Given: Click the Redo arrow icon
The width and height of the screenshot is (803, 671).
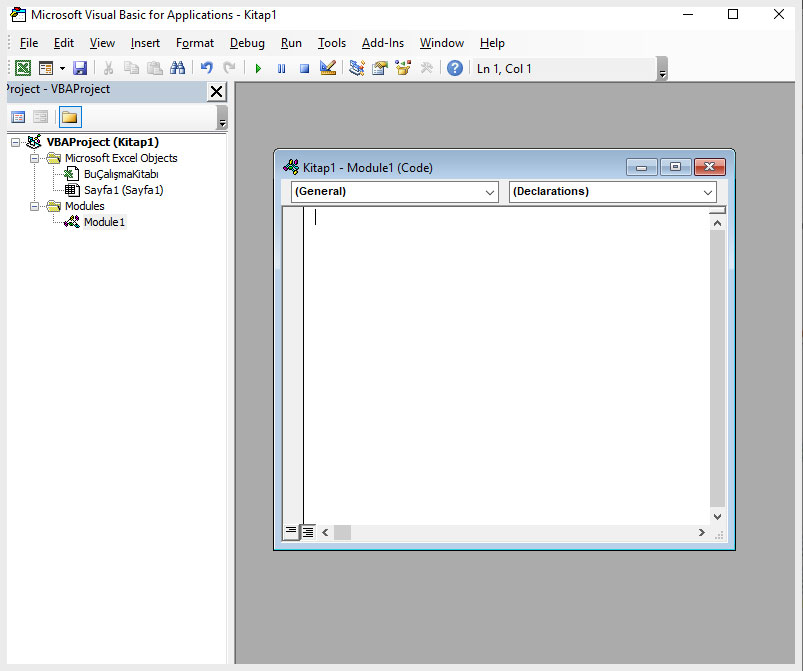Looking at the screenshot, I should point(229,68).
